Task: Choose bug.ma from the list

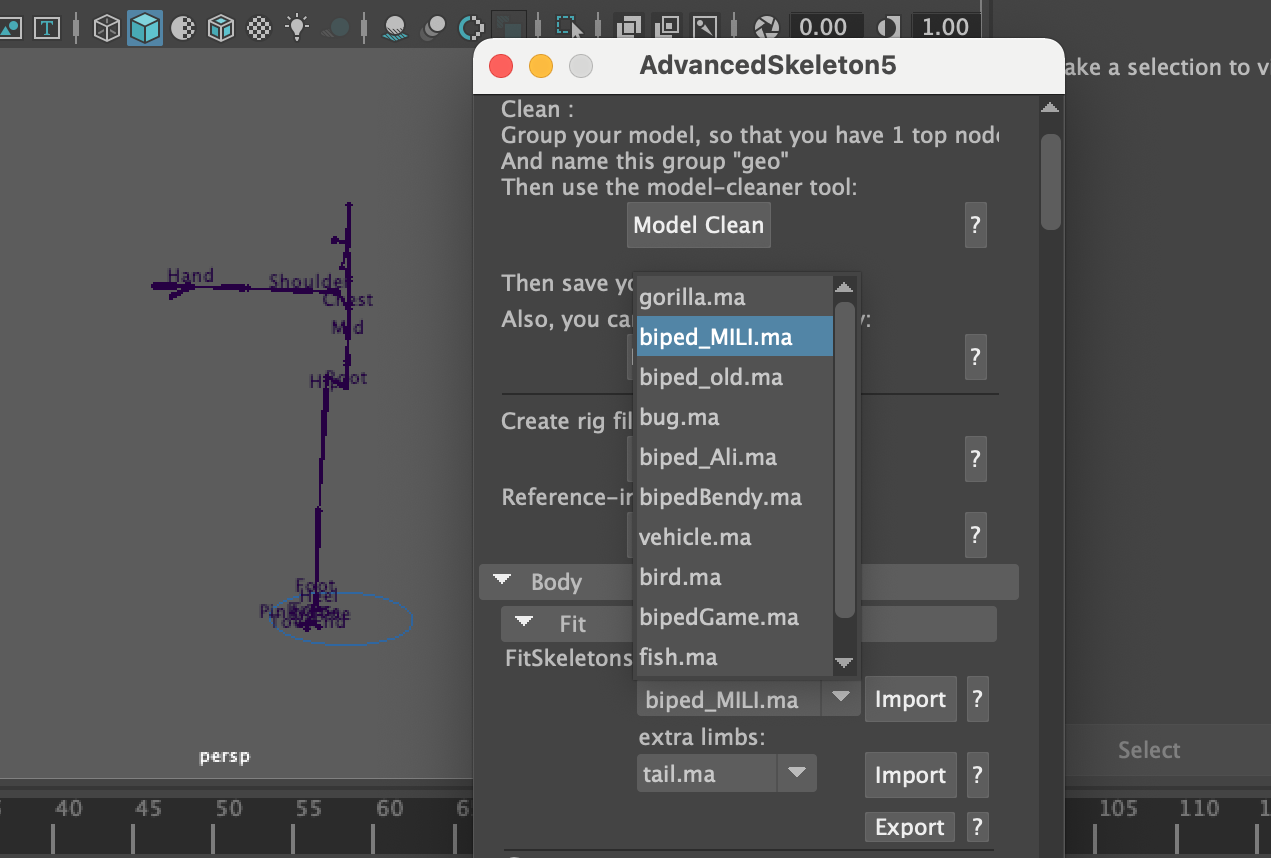Action: tap(734, 417)
